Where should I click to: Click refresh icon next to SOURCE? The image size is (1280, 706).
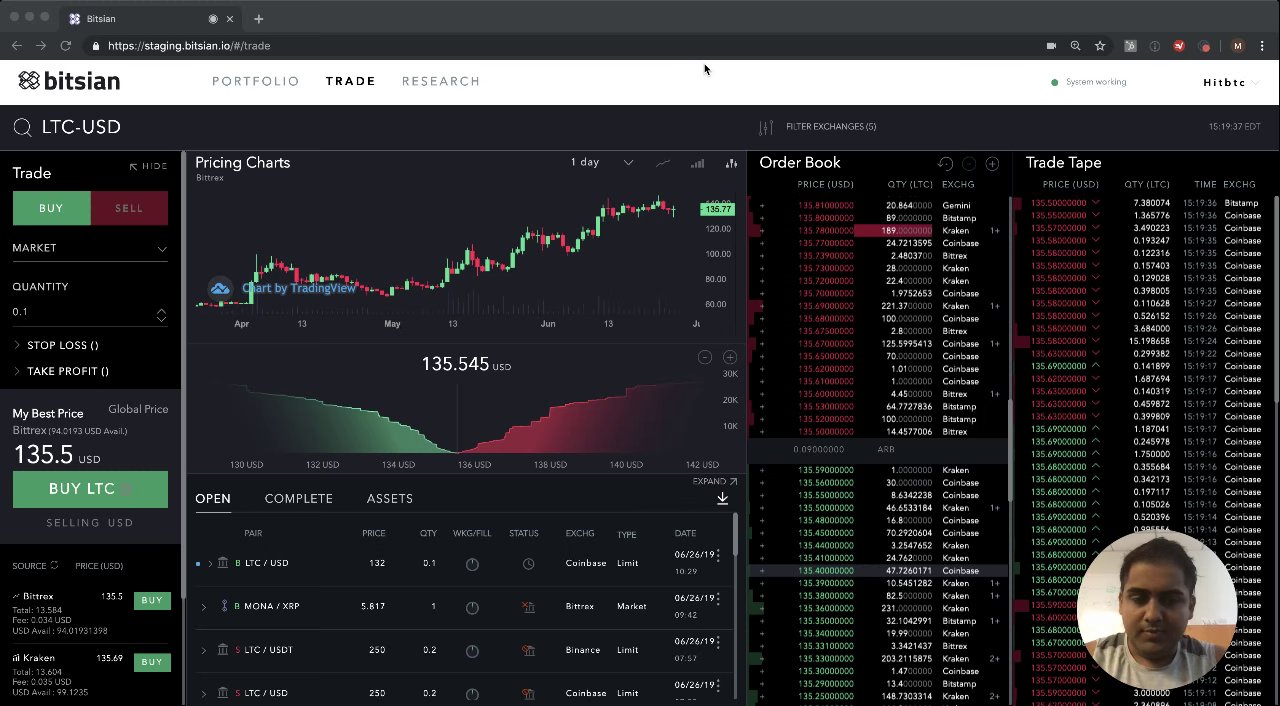[x=54, y=566]
